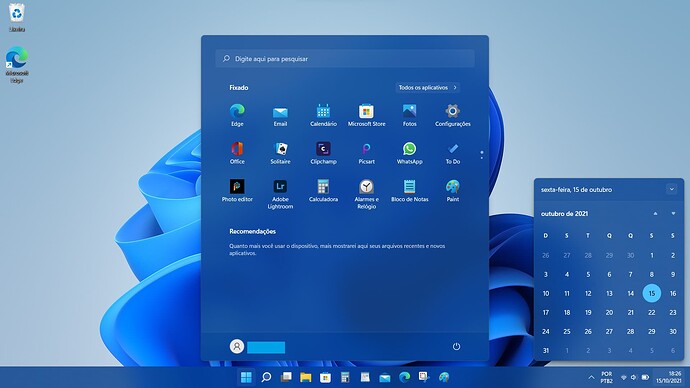Viewport: 690px width, 388px height.
Task: Launch the Paint app in pinned apps
Action: pos(453,190)
